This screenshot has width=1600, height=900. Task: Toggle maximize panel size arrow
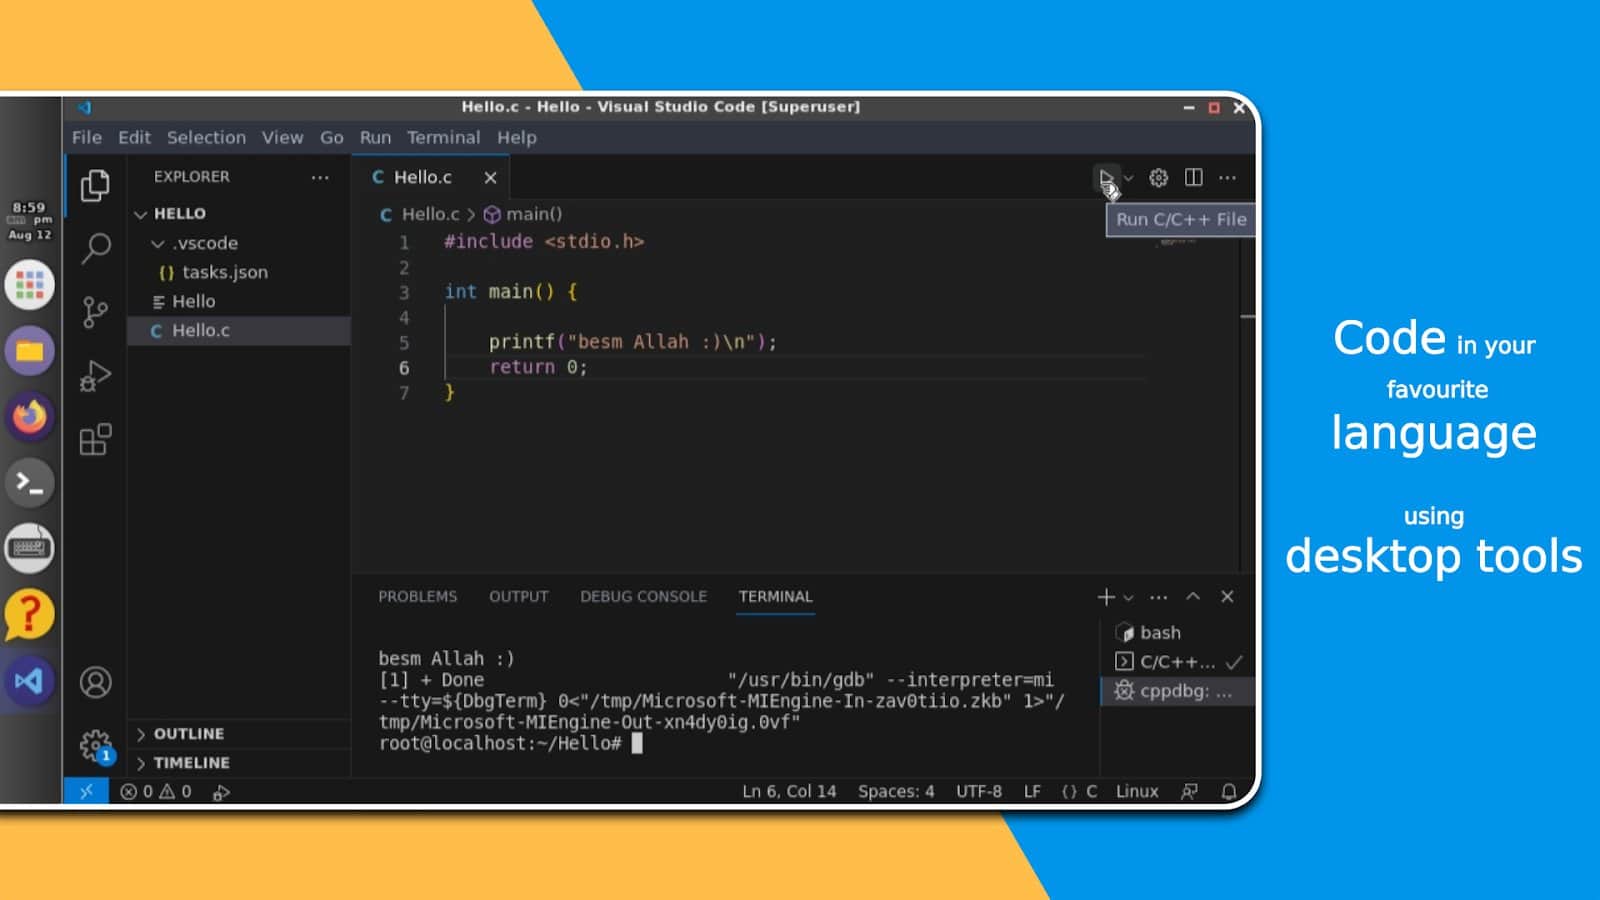pos(1193,597)
